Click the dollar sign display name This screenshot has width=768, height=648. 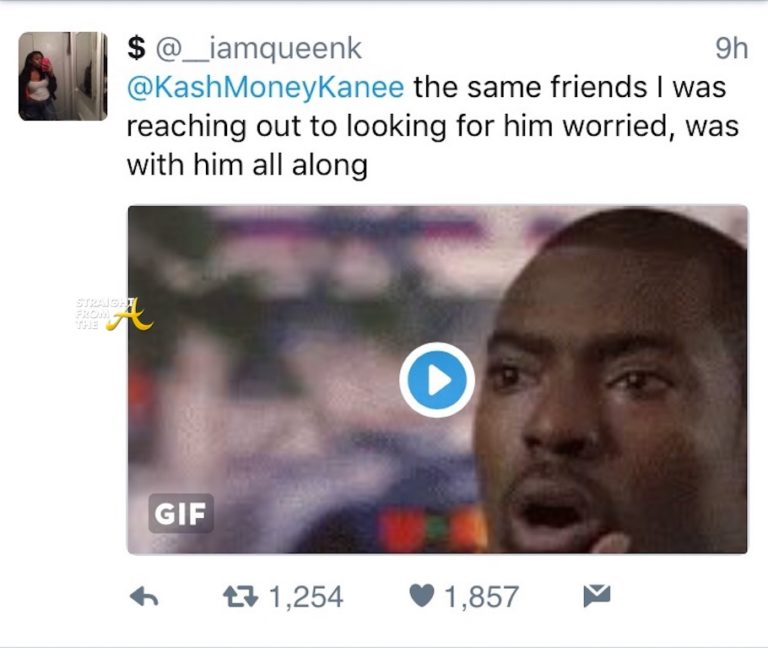coord(136,48)
